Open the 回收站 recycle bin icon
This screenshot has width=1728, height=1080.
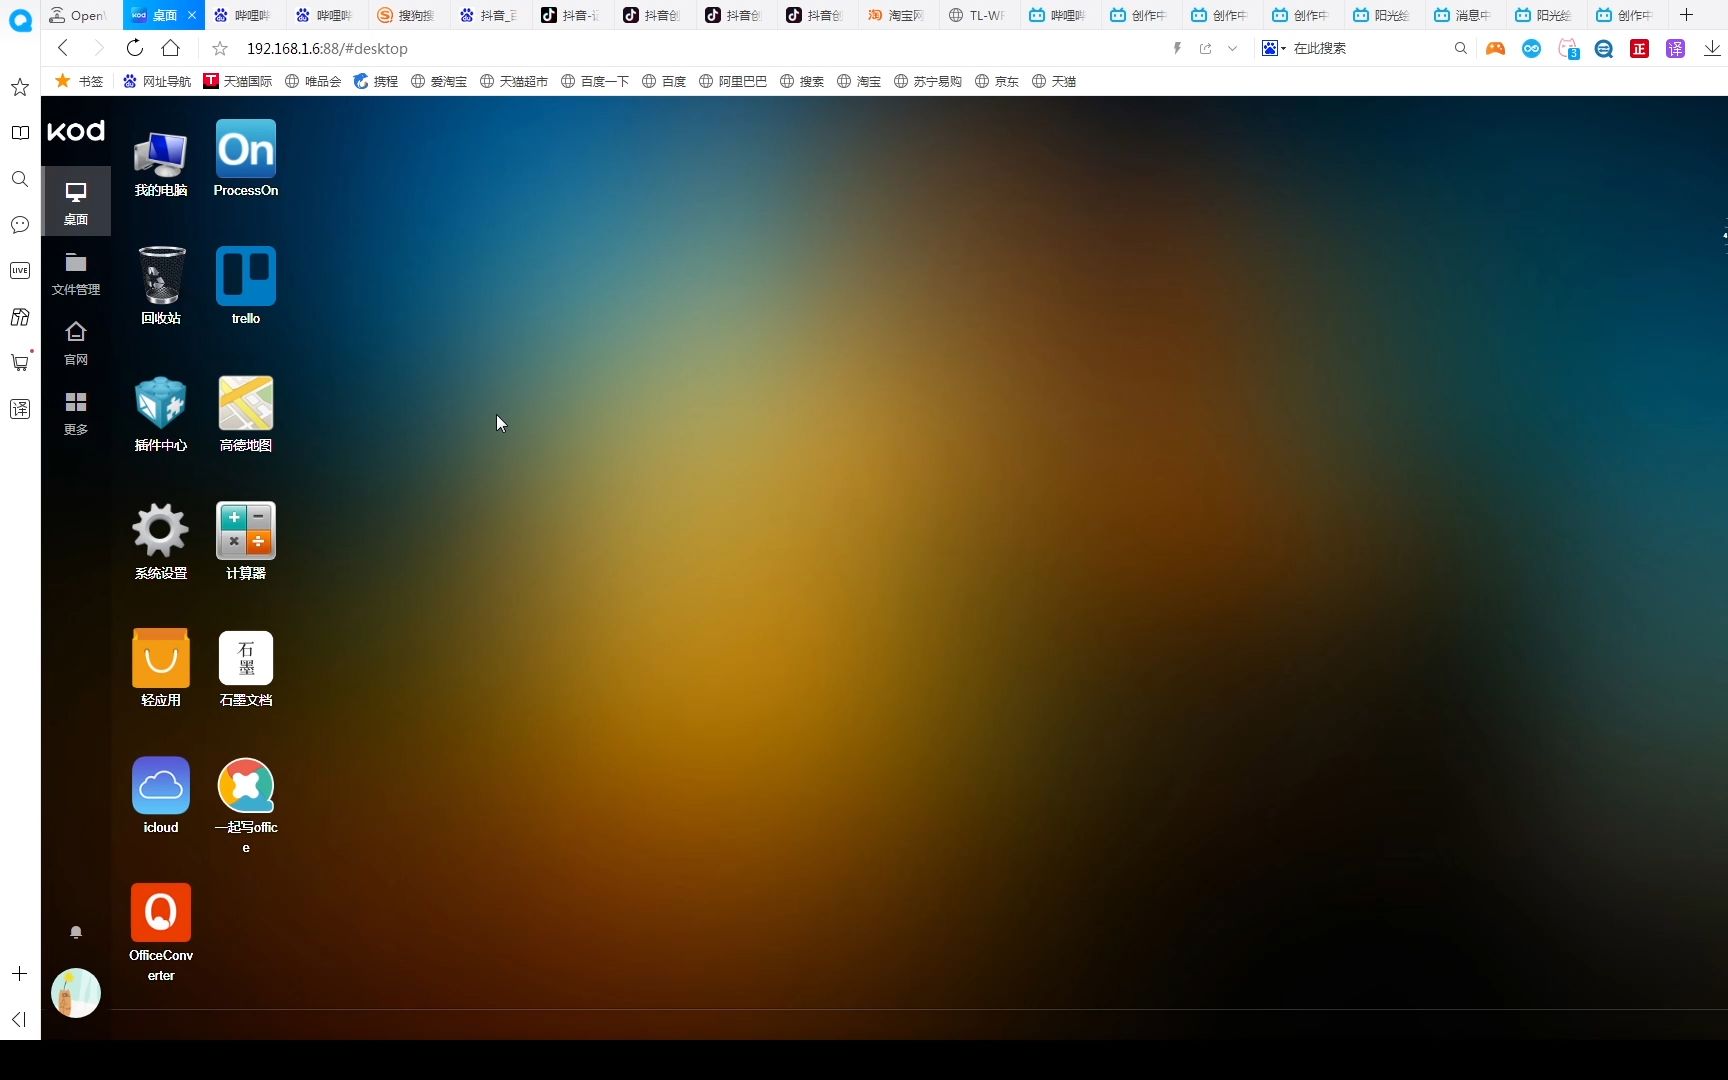[x=161, y=286]
